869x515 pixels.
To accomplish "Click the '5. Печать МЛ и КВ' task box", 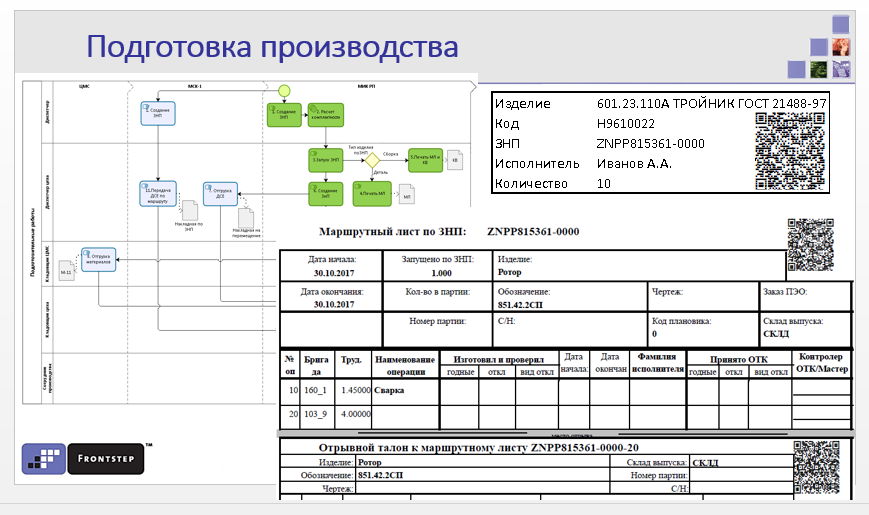I will [x=423, y=158].
